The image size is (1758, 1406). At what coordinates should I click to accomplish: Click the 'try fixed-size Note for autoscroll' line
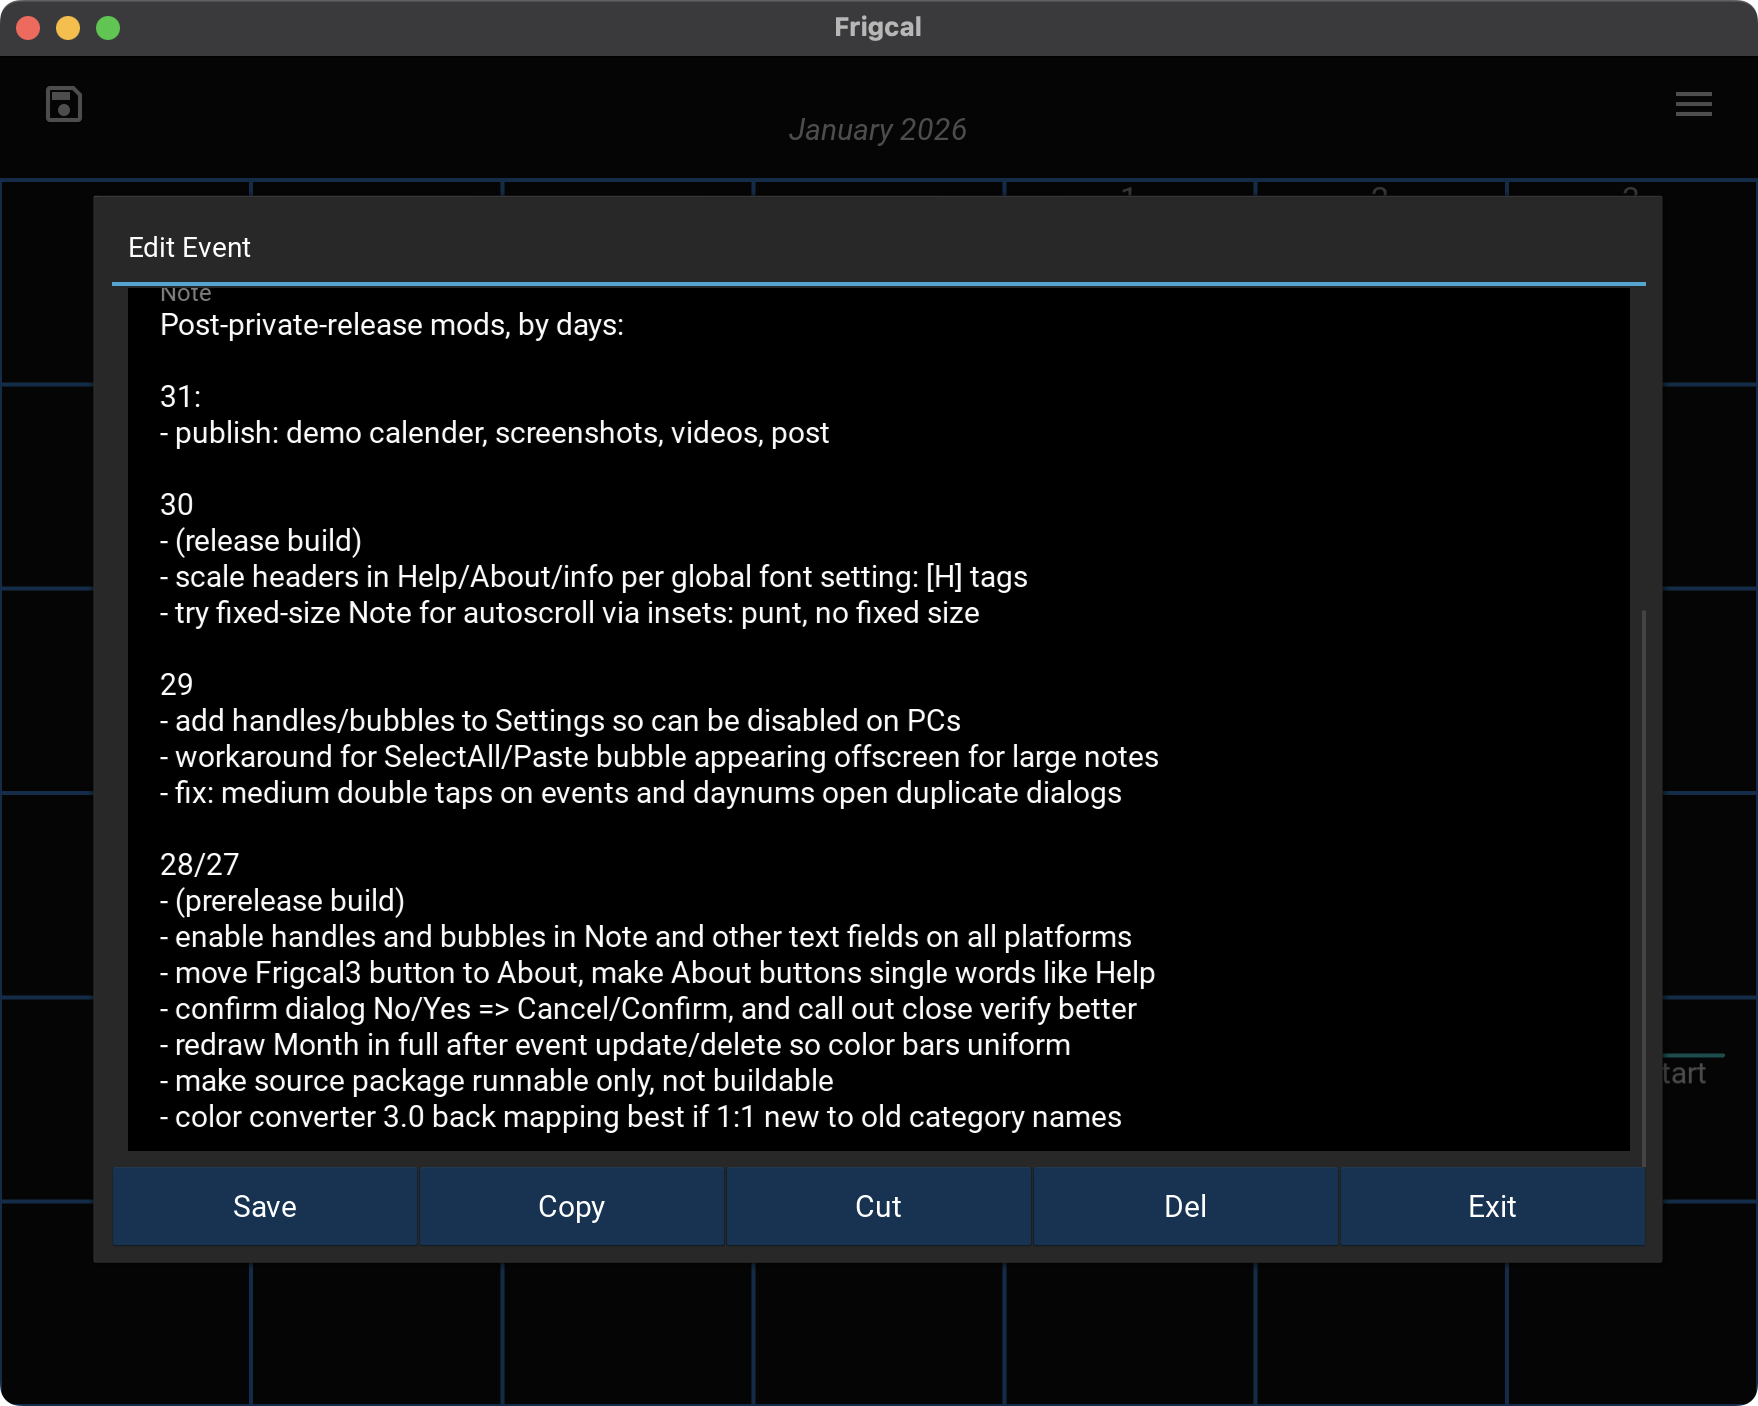570,613
